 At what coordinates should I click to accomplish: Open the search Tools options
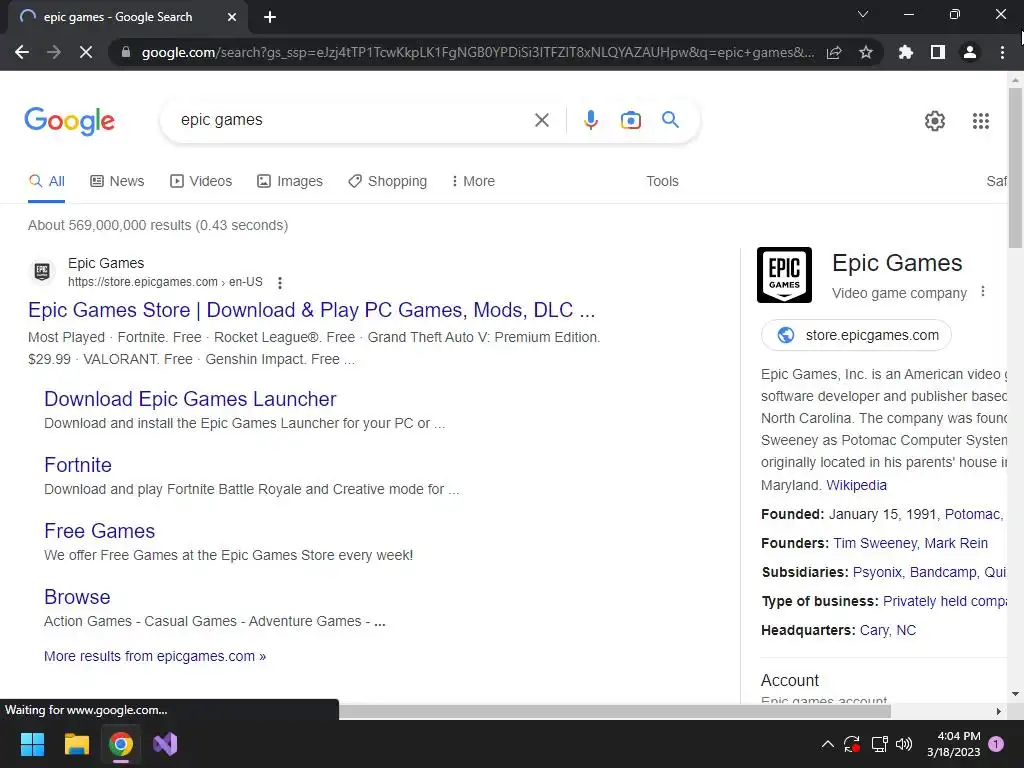coord(662,181)
